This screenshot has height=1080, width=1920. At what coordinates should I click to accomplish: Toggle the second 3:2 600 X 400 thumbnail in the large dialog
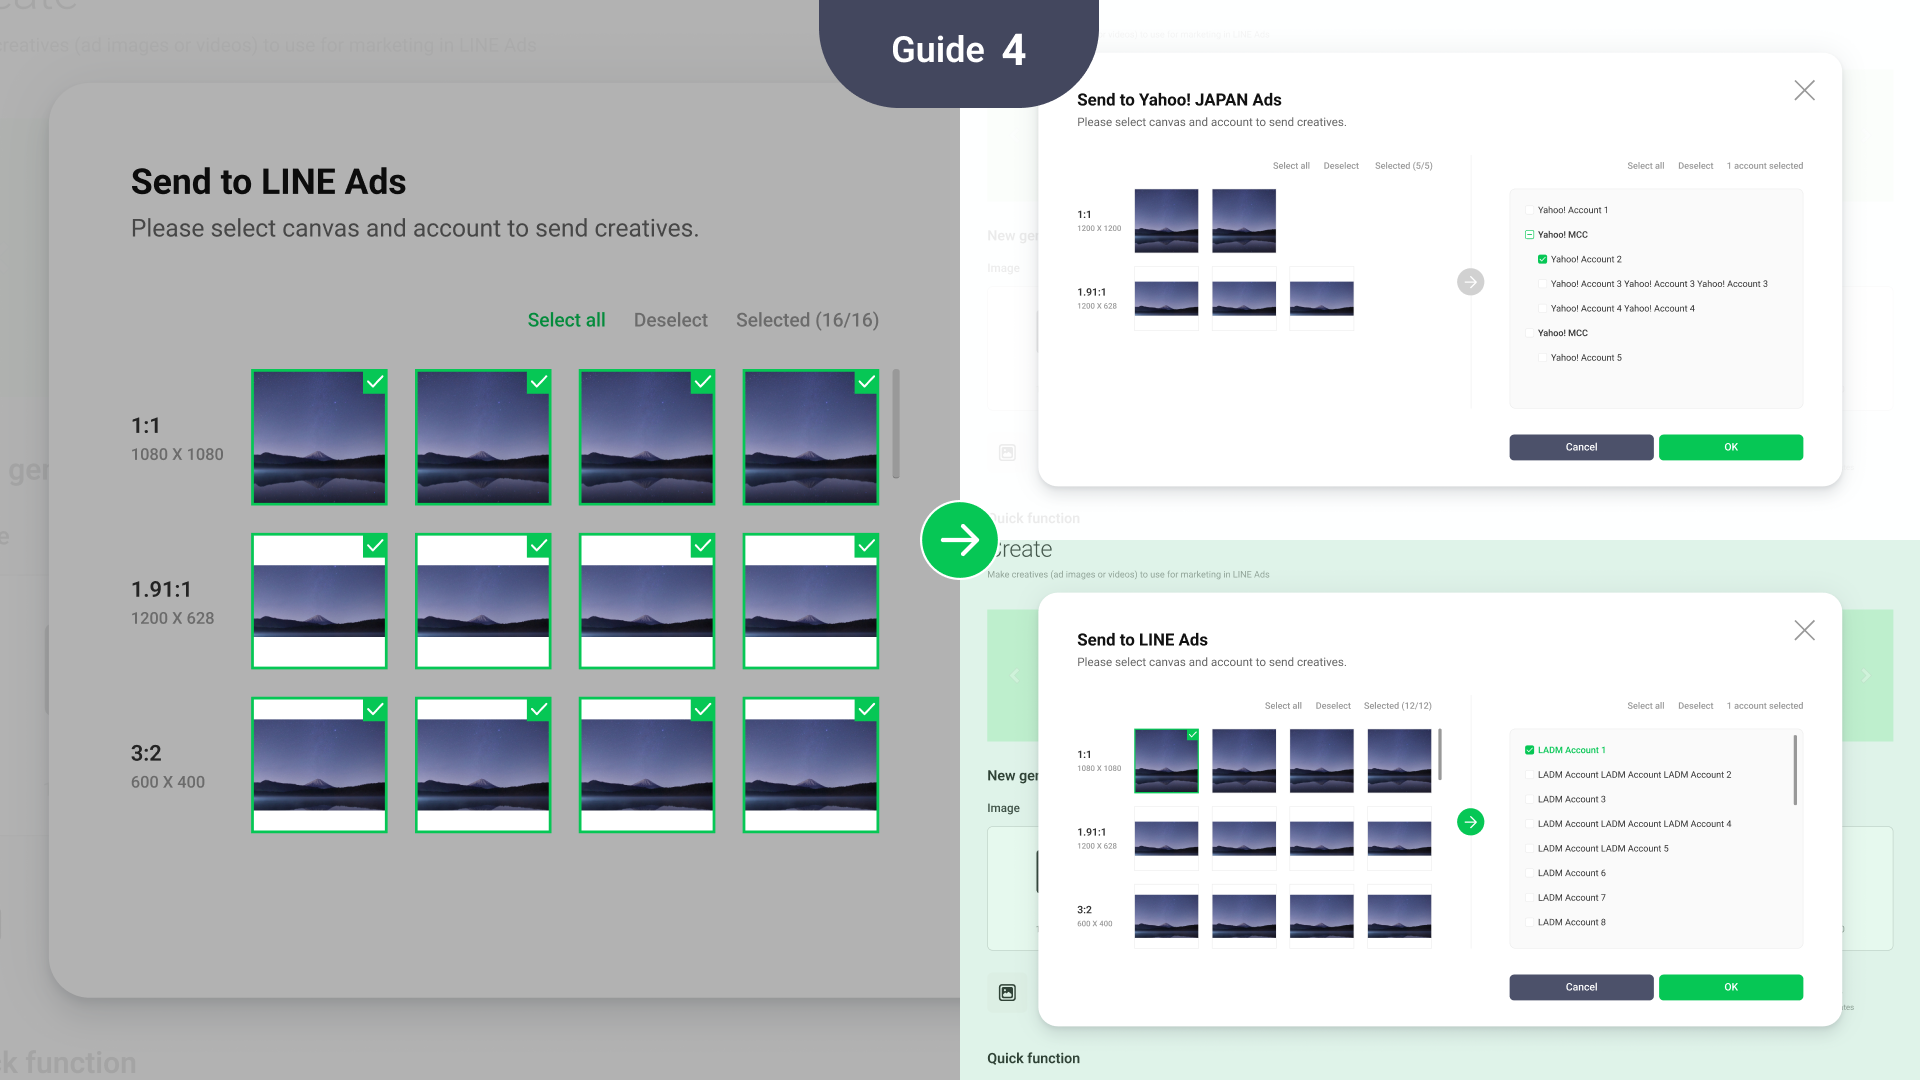pyautogui.click(x=483, y=765)
